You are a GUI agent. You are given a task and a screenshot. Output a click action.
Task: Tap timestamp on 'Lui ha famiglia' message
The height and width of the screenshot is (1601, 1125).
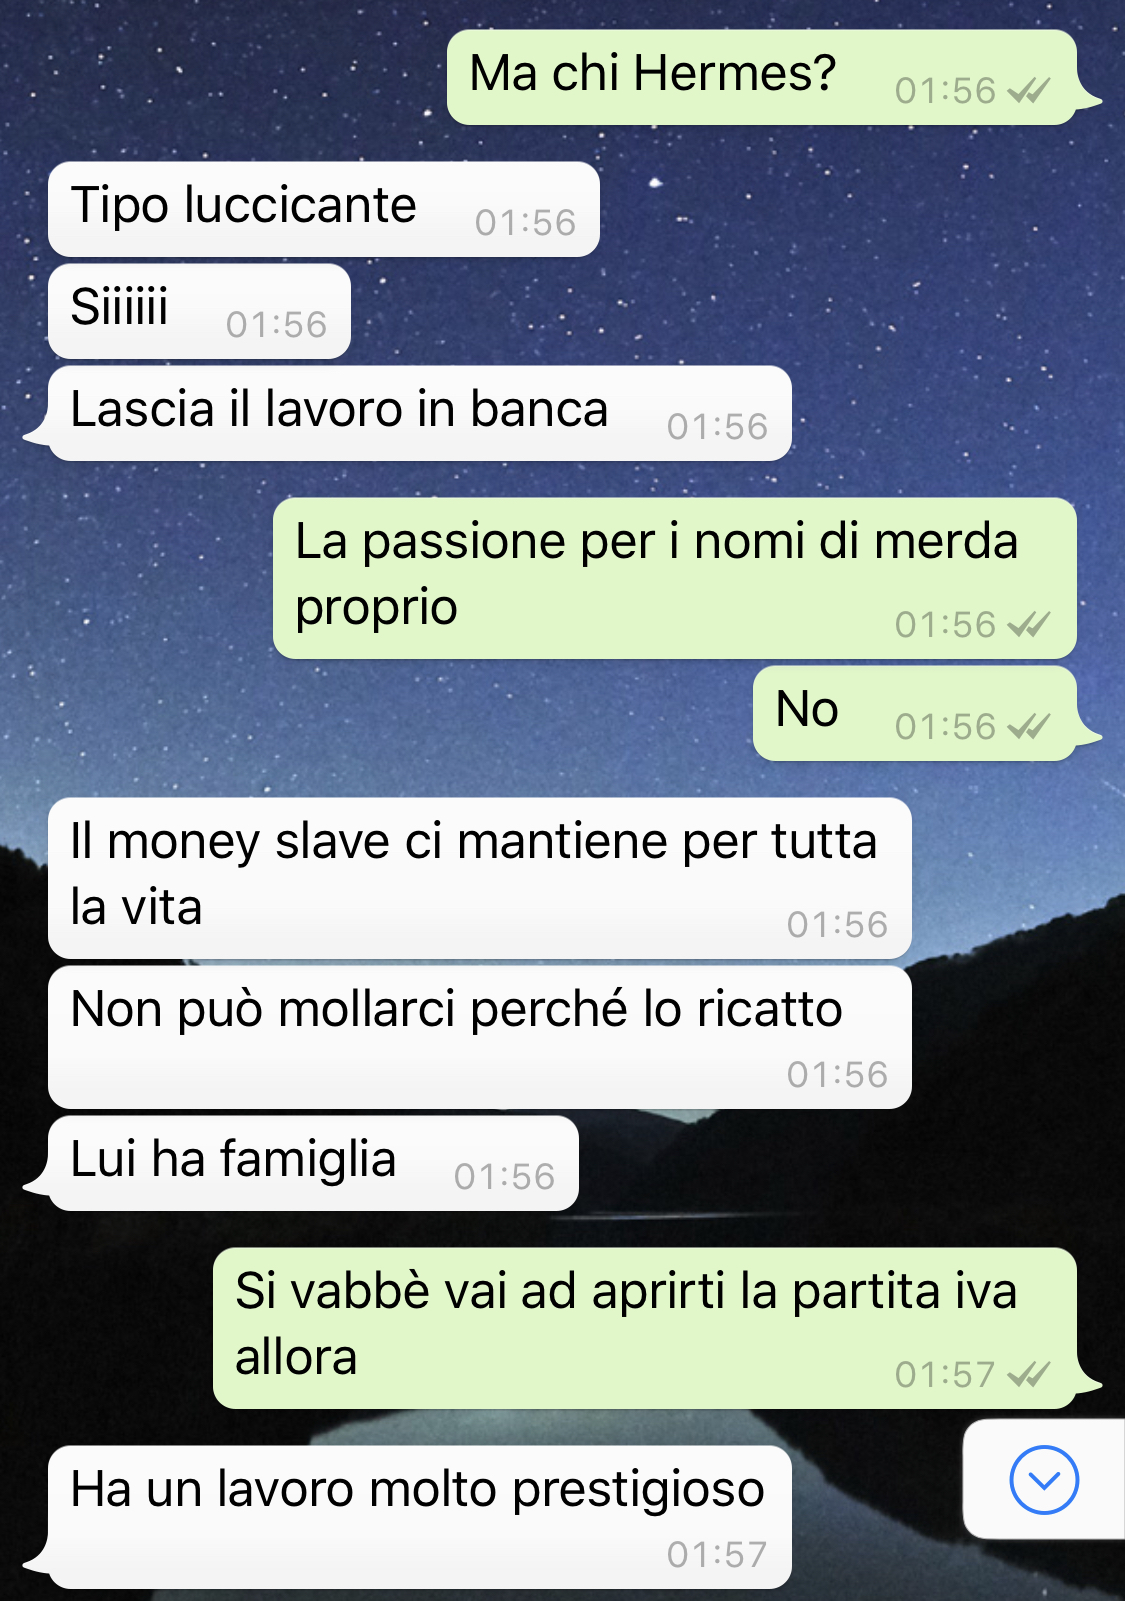tap(505, 1177)
